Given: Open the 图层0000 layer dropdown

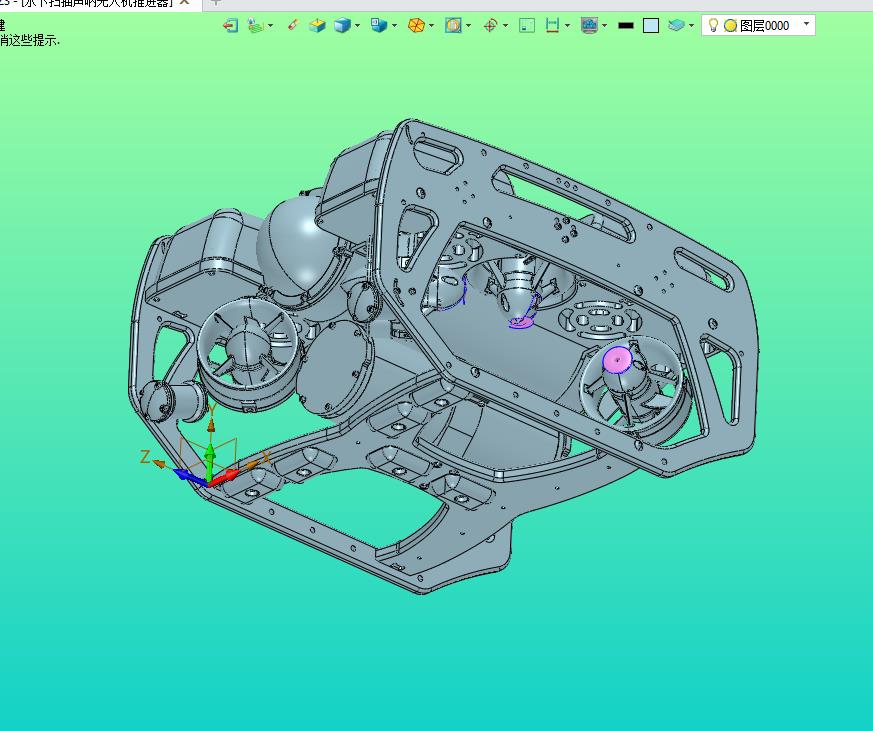Looking at the screenshot, I should 807,24.
